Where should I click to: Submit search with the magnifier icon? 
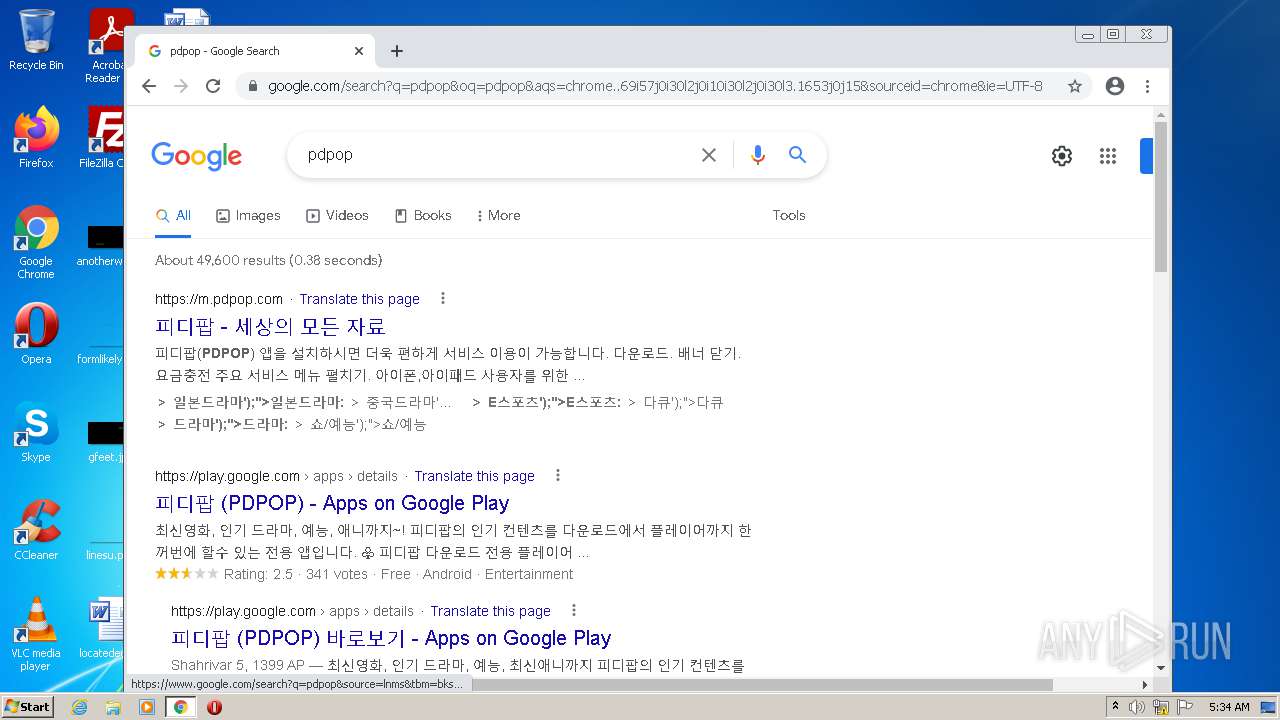(797, 155)
